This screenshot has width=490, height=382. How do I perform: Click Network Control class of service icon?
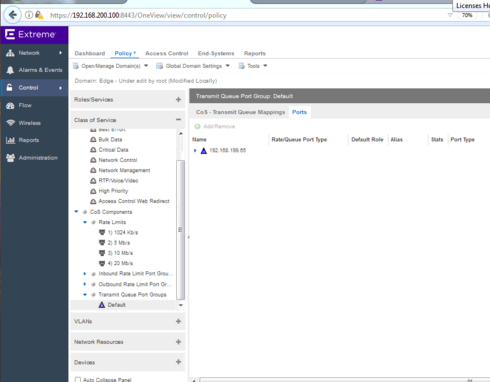tap(93, 160)
